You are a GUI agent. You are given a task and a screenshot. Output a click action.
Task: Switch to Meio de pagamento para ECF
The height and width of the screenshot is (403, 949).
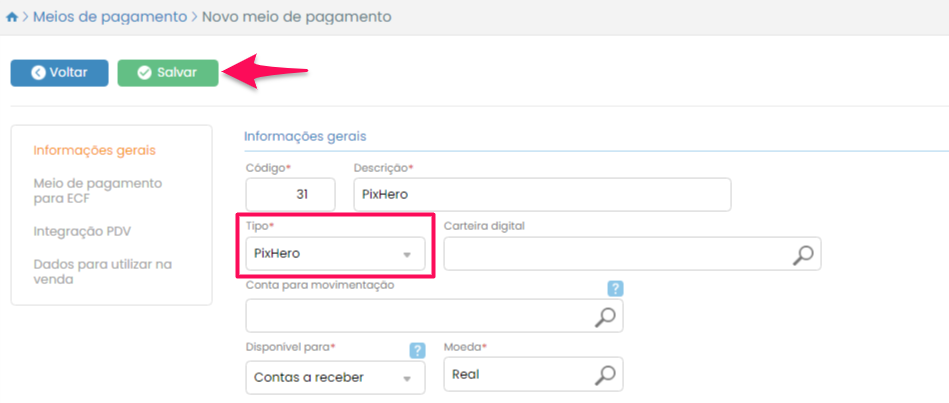point(97,191)
